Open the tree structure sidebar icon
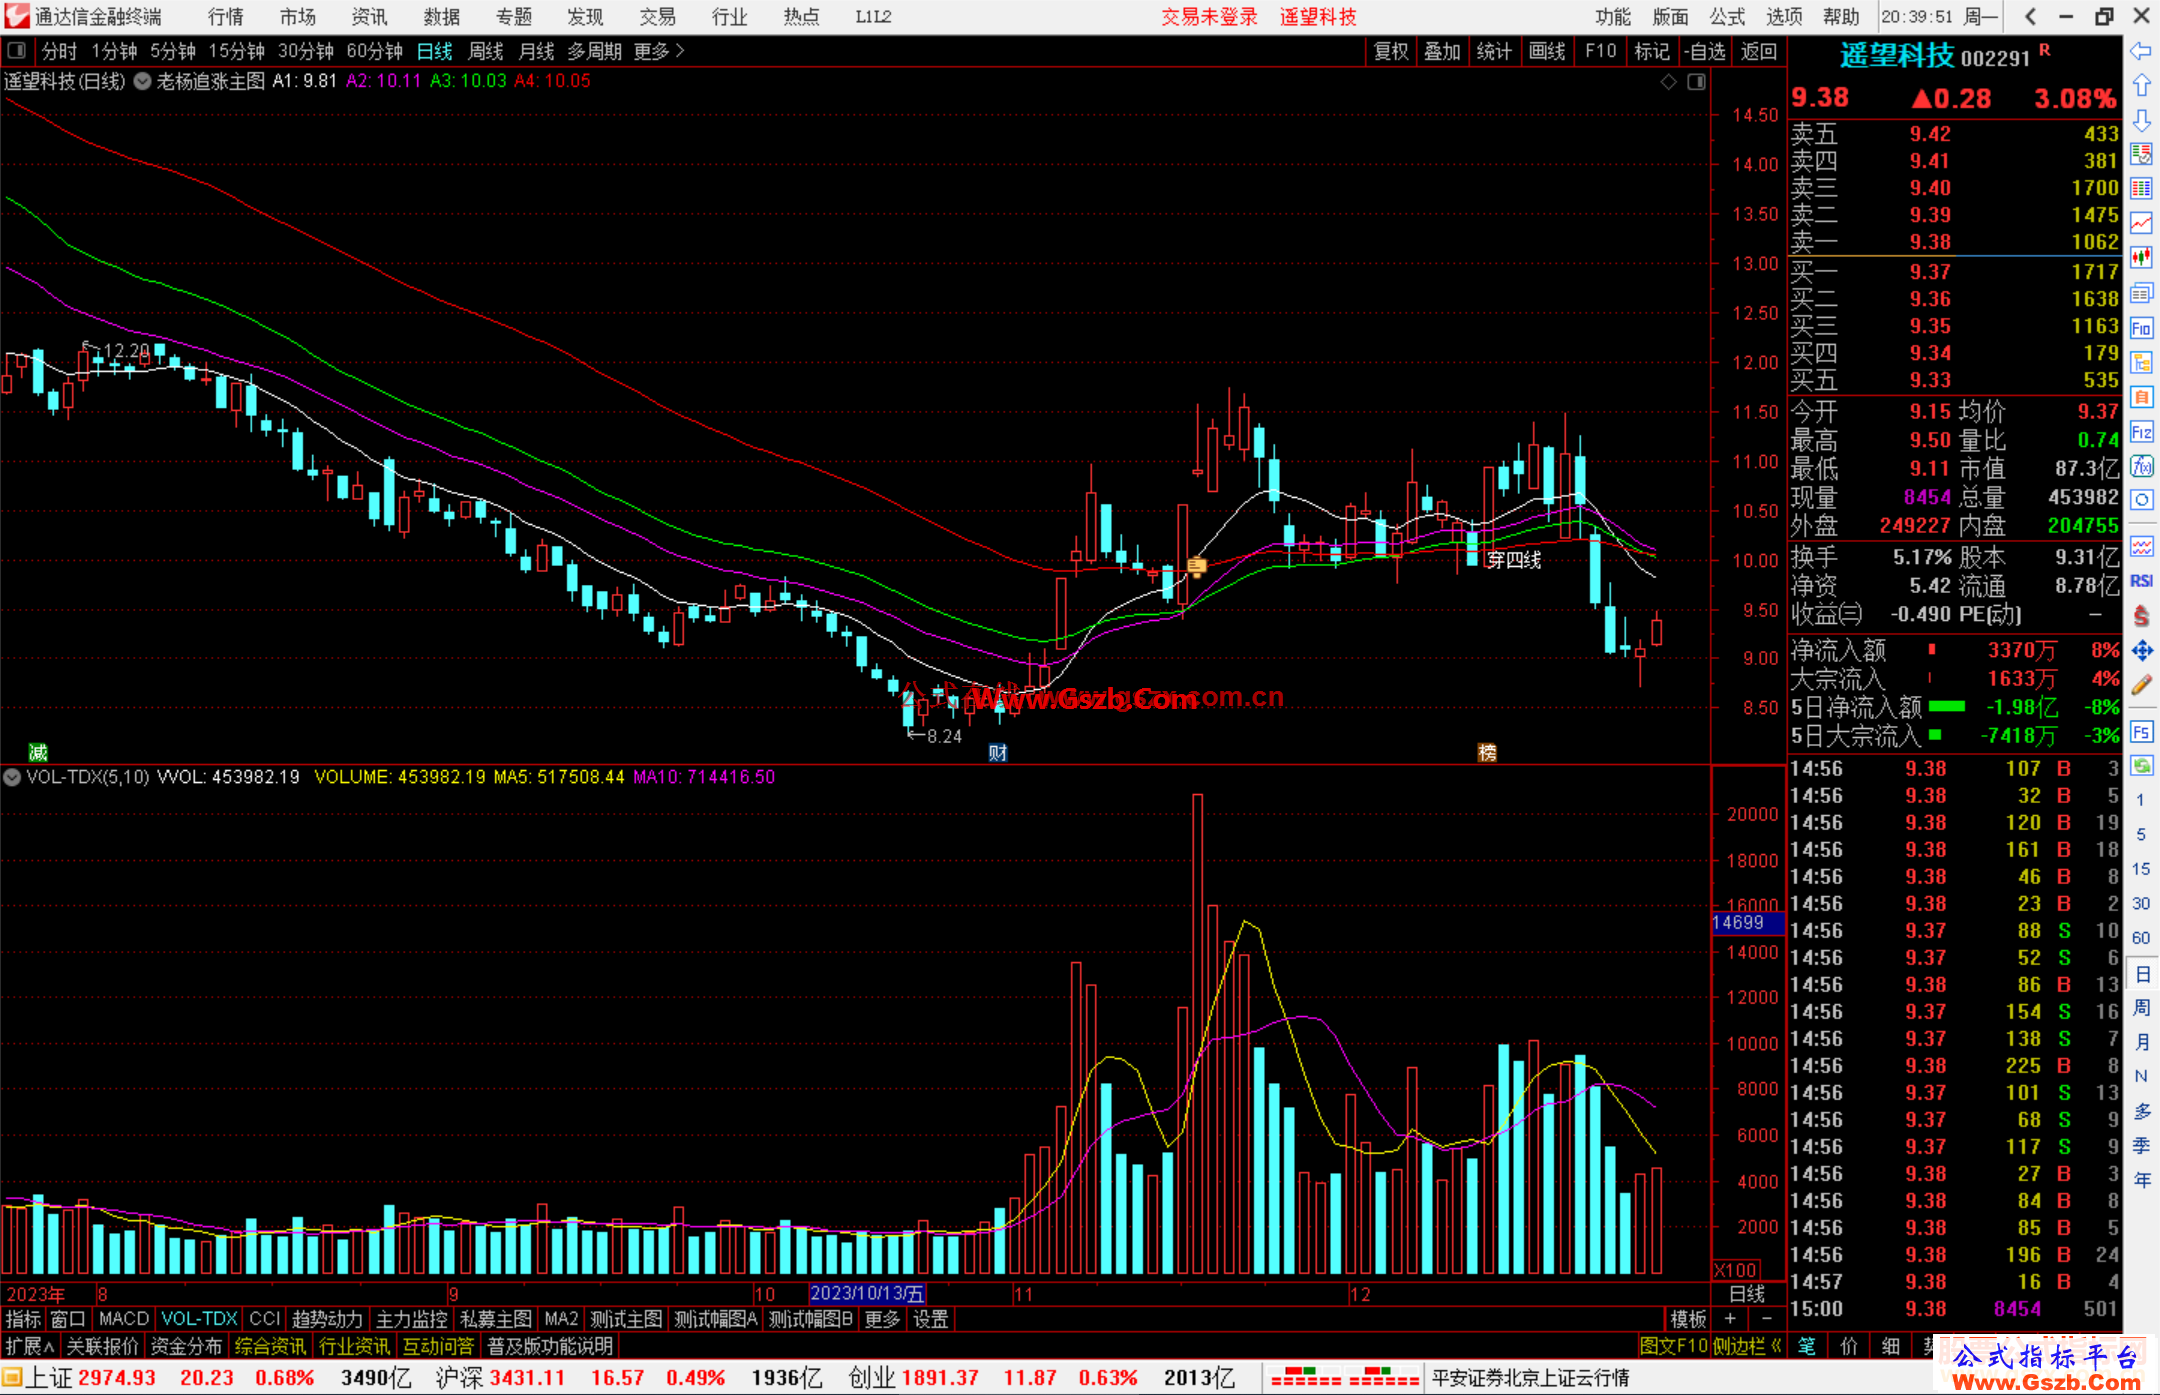 (2141, 362)
